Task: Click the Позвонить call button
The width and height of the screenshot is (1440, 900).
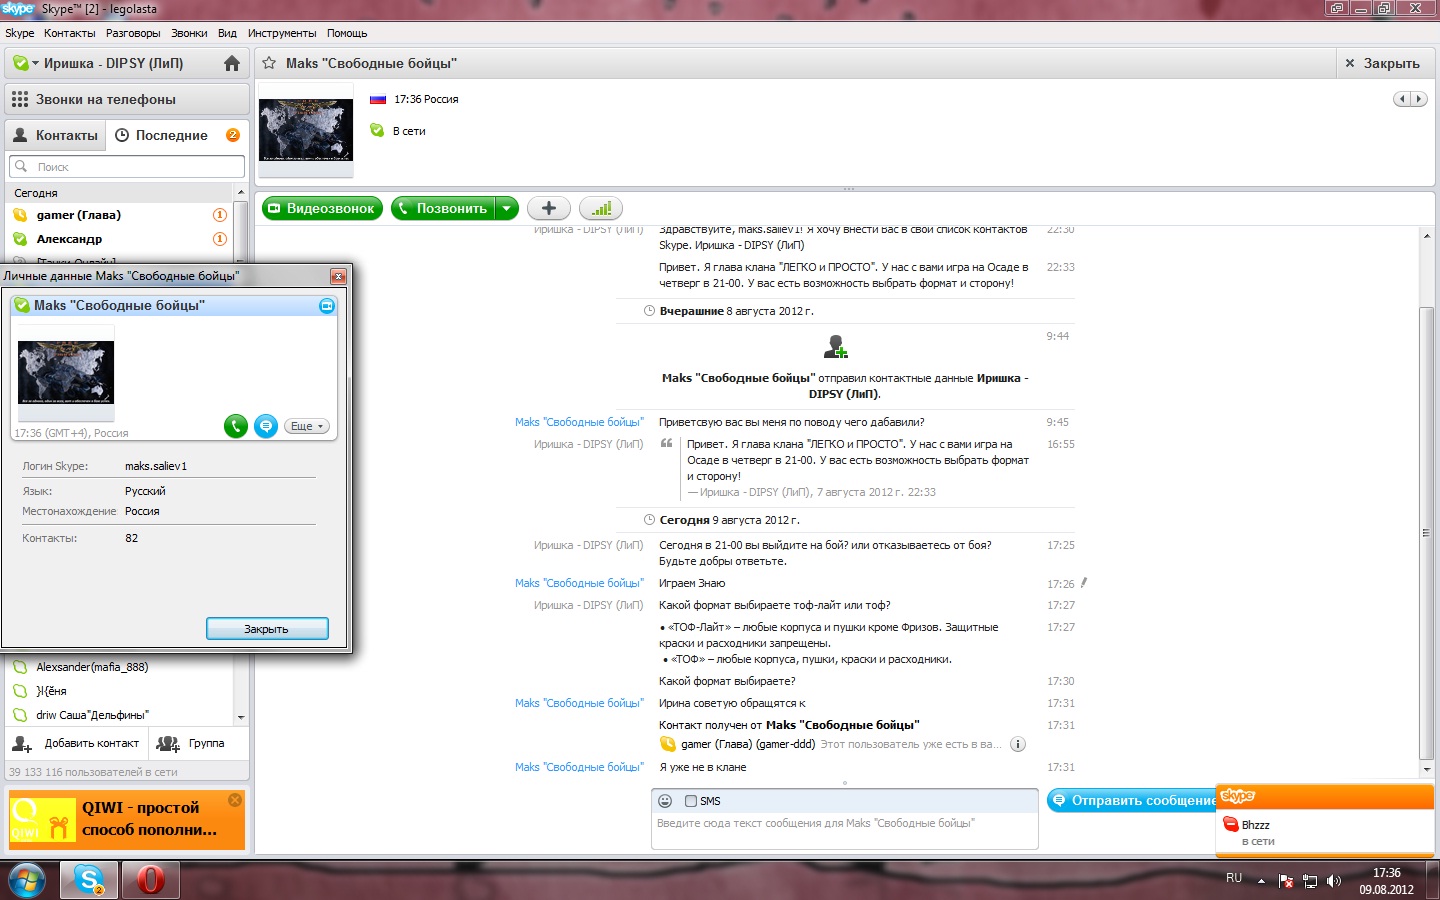Action: click(x=444, y=208)
